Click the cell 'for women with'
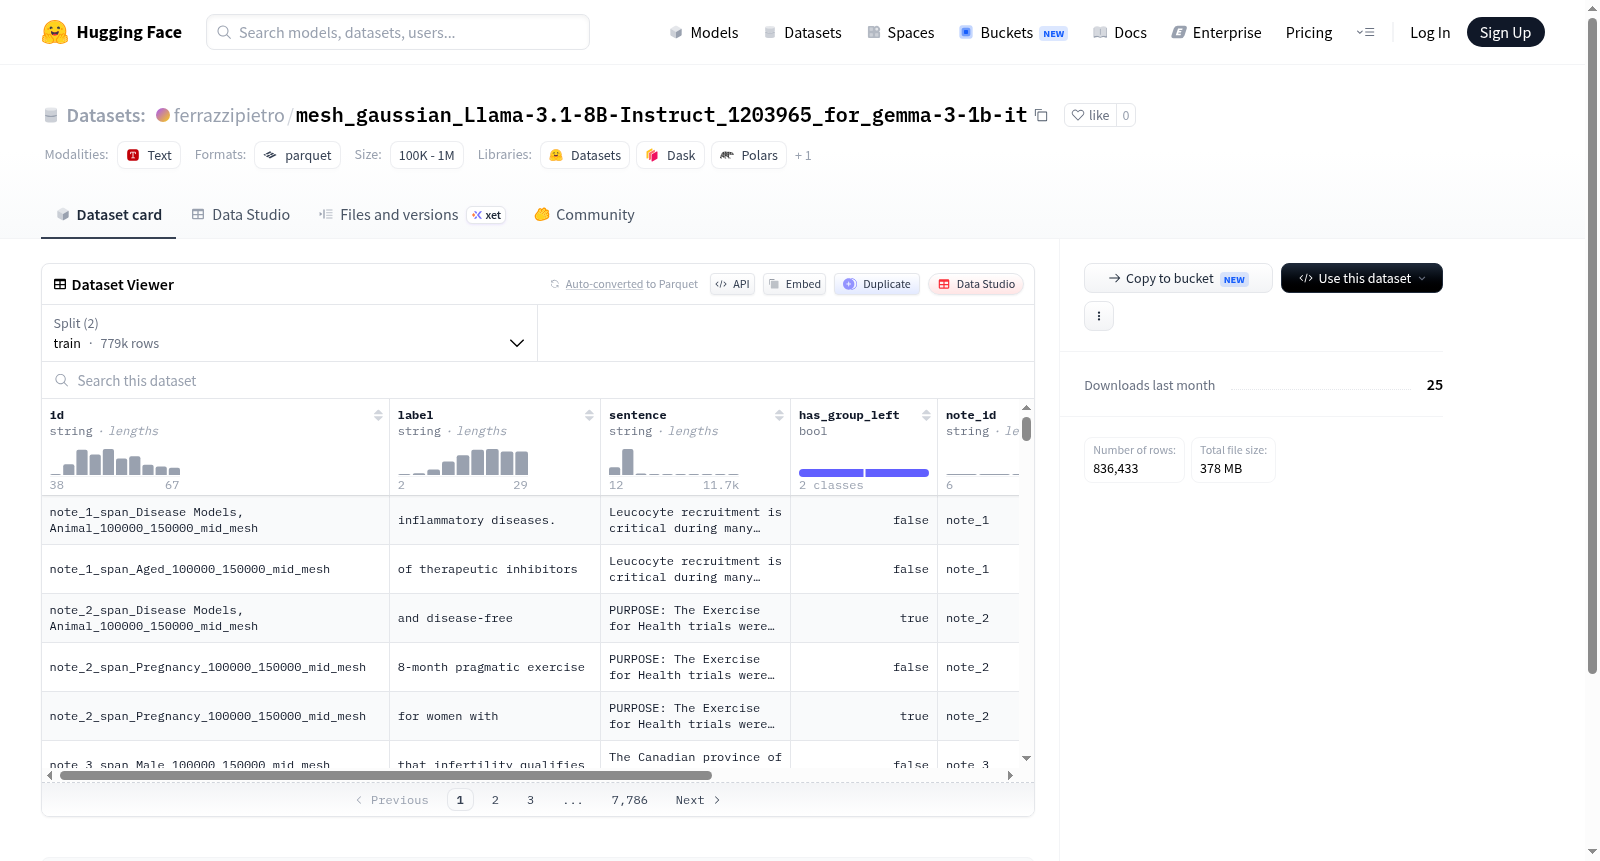 (x=495, y=716)
